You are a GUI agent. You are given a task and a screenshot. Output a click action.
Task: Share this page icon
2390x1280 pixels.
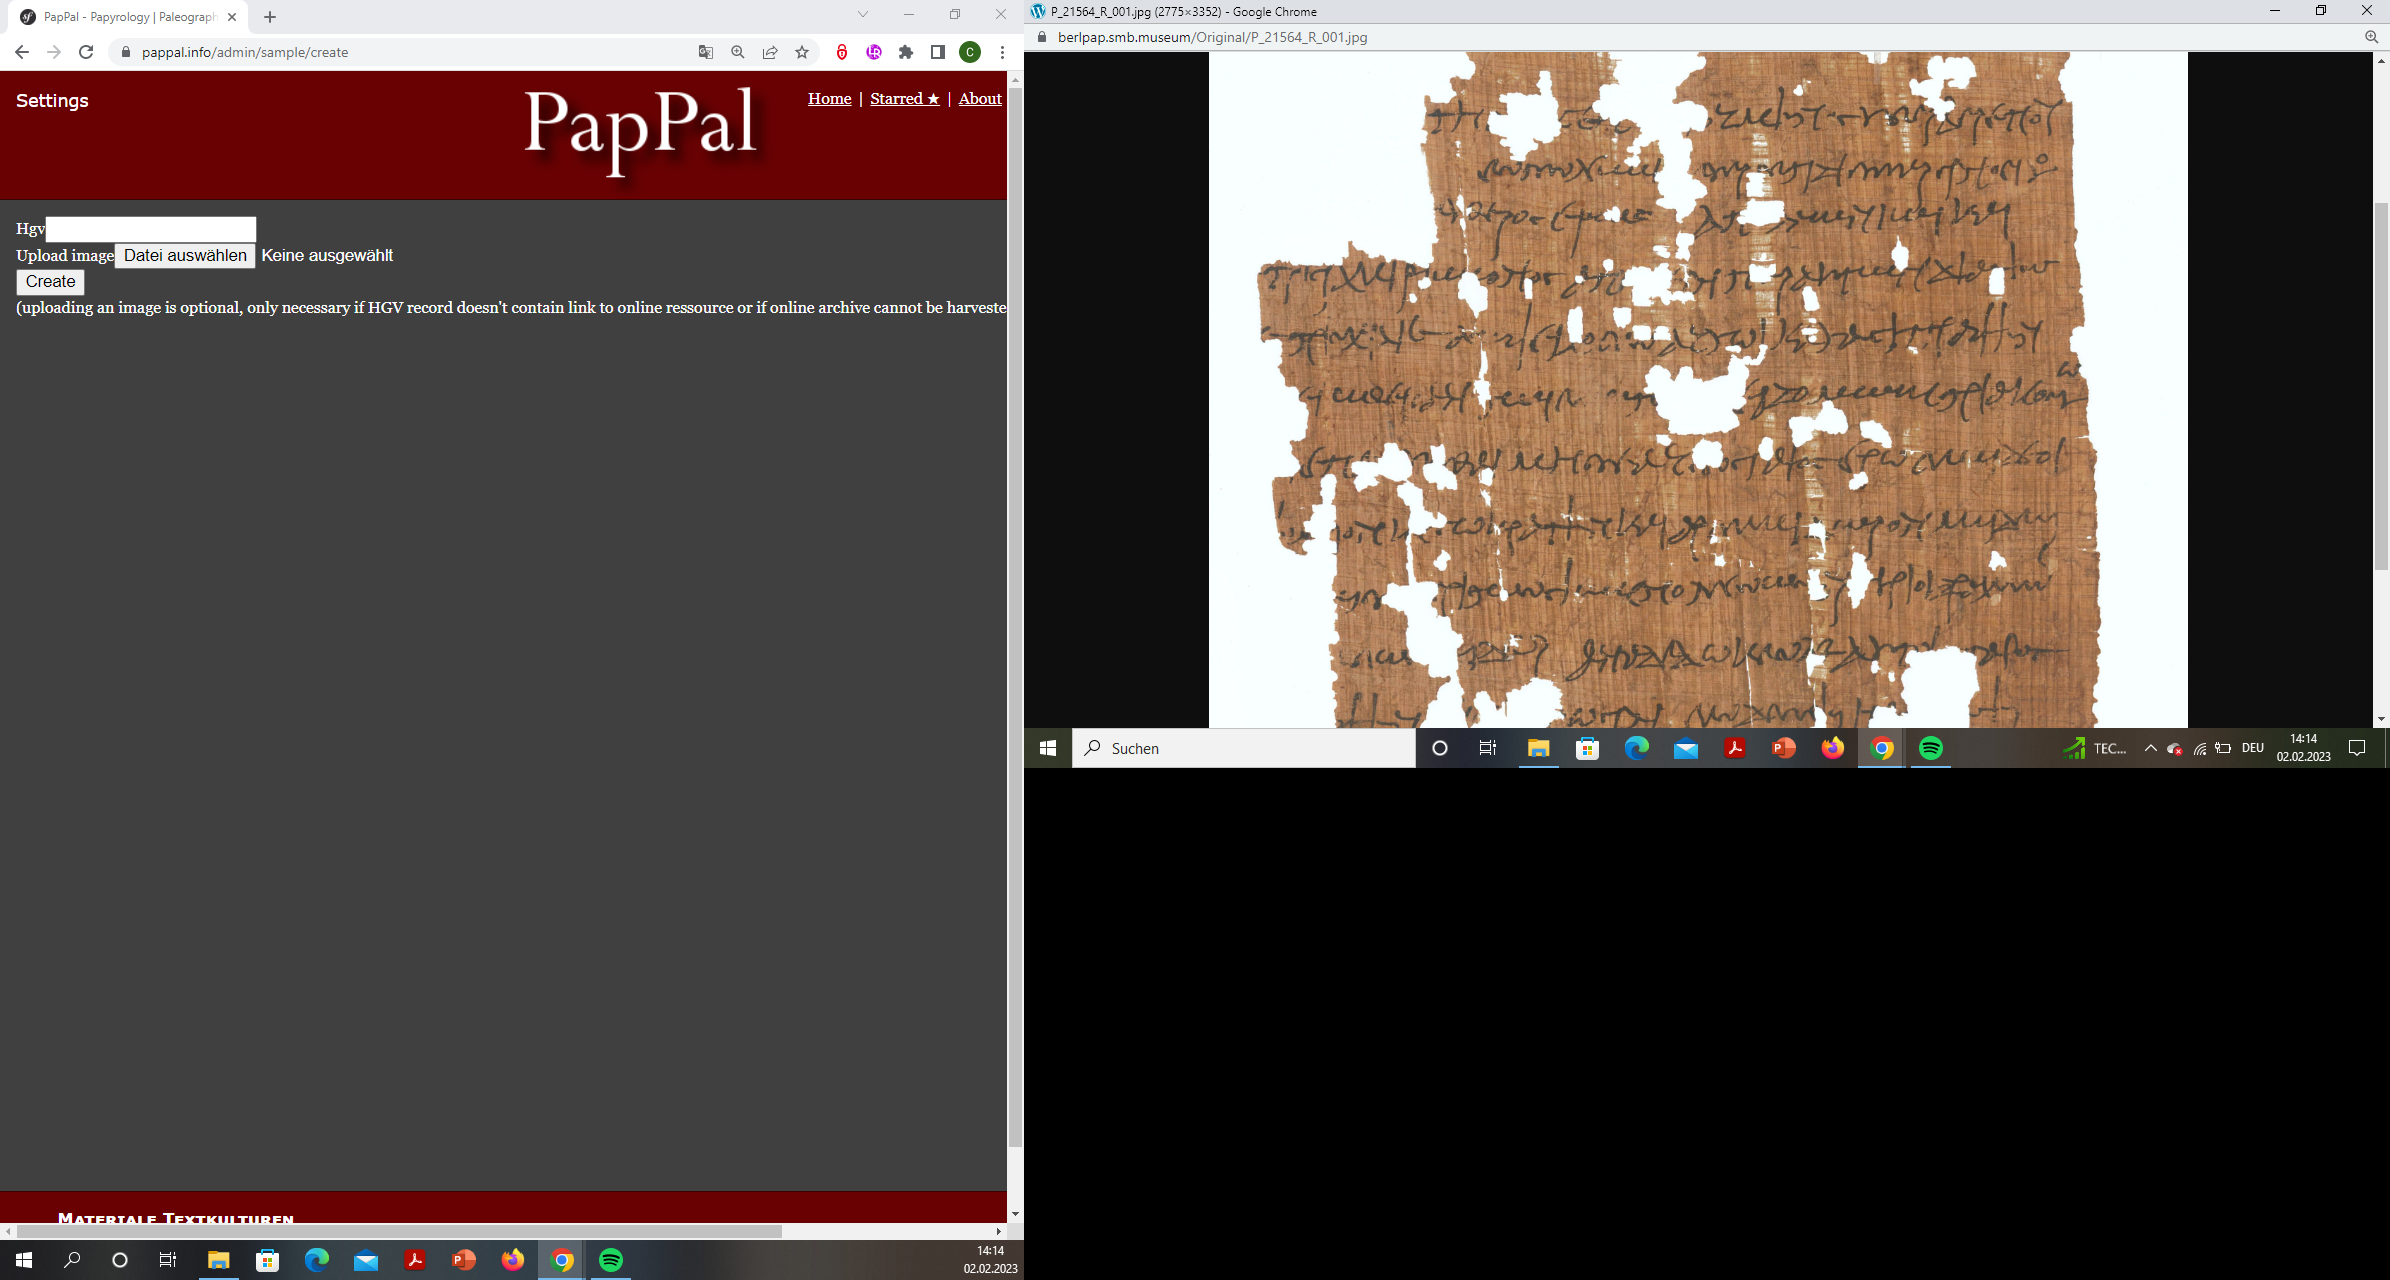pos(770,52)
